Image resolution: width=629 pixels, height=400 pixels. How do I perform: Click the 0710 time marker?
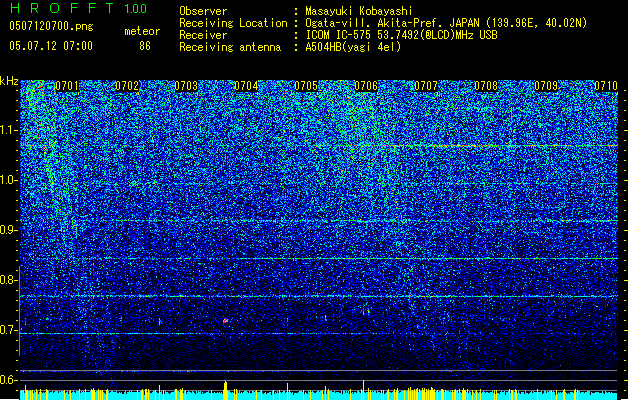pyautogui.click(x=606, y=86)
